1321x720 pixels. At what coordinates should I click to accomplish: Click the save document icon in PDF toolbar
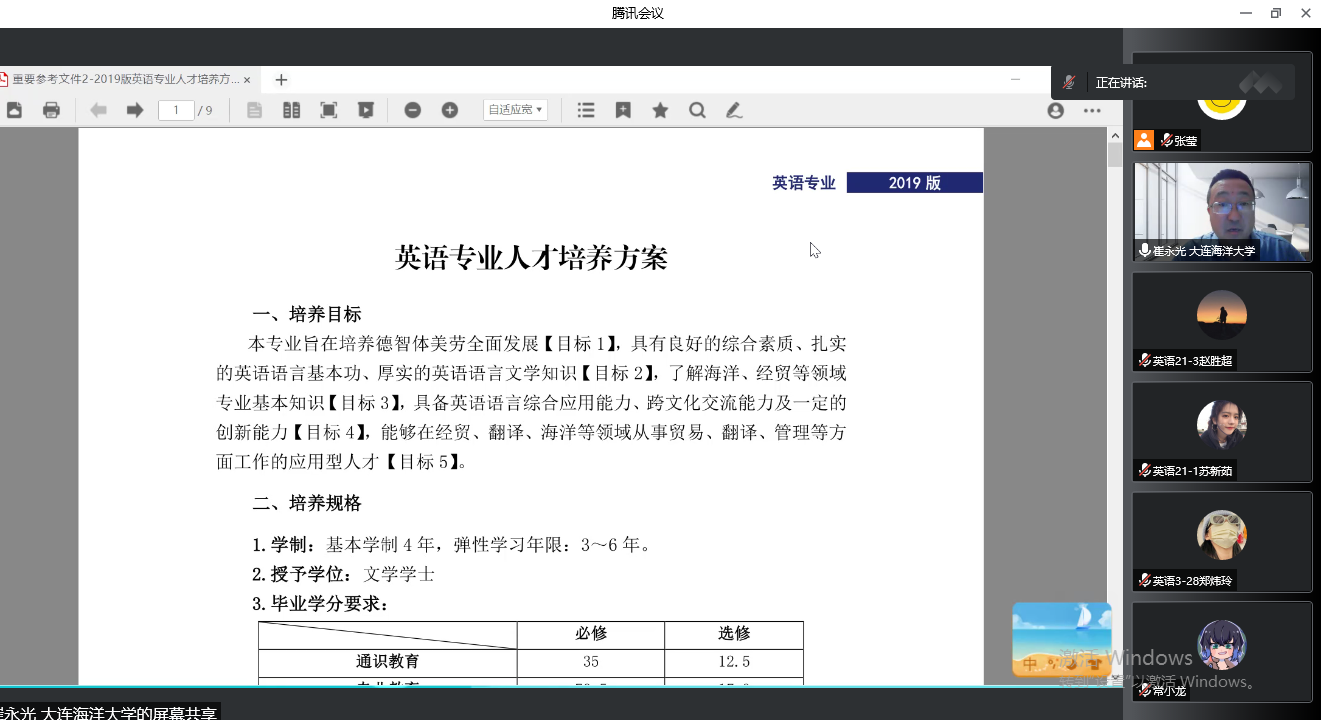(14, 110)
